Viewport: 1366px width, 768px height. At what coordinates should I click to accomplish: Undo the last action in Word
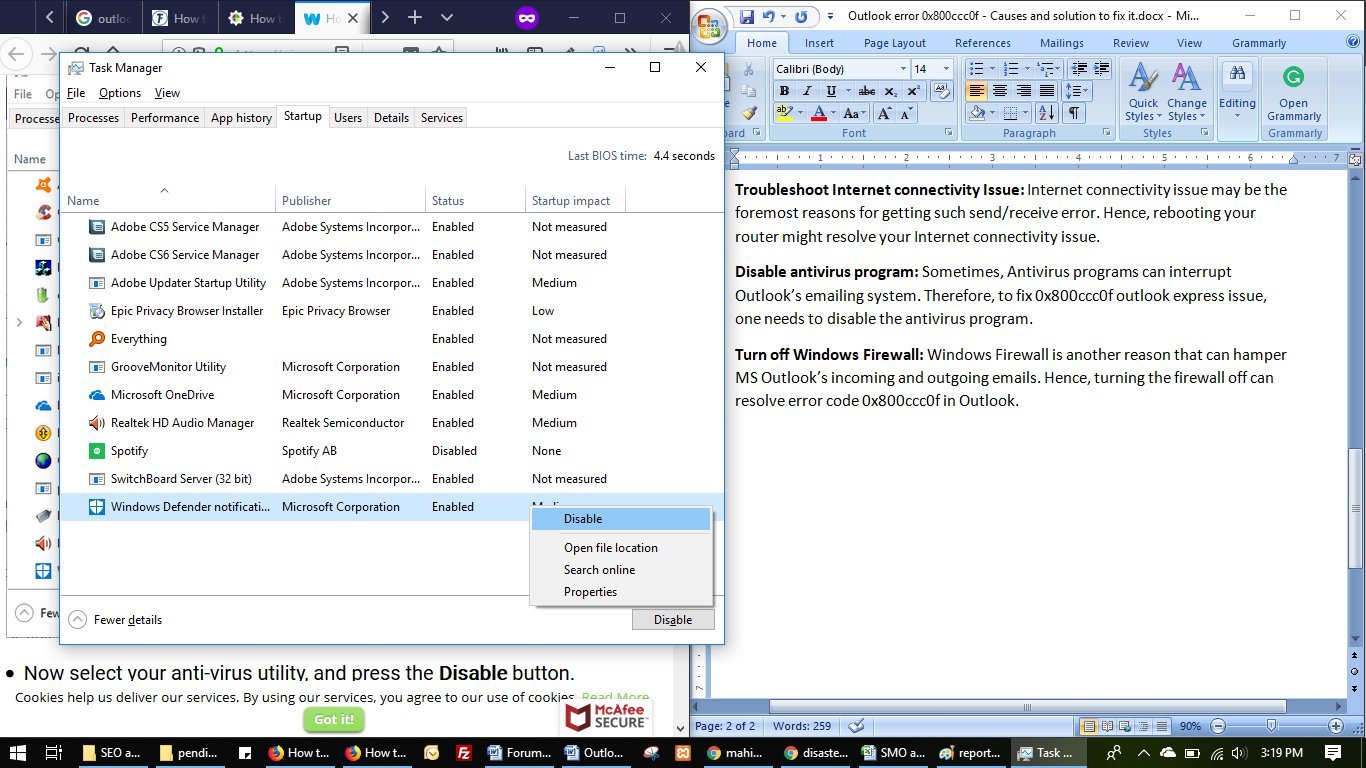(x=769, y=16)
